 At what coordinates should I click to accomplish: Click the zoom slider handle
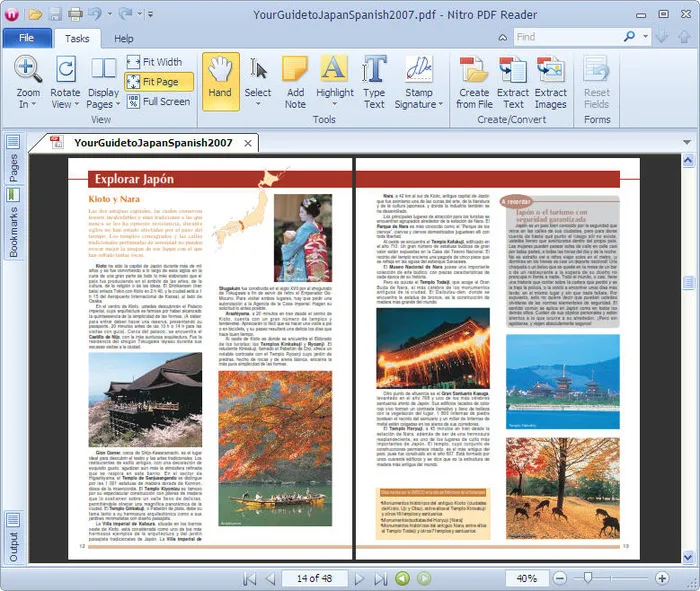588,578
